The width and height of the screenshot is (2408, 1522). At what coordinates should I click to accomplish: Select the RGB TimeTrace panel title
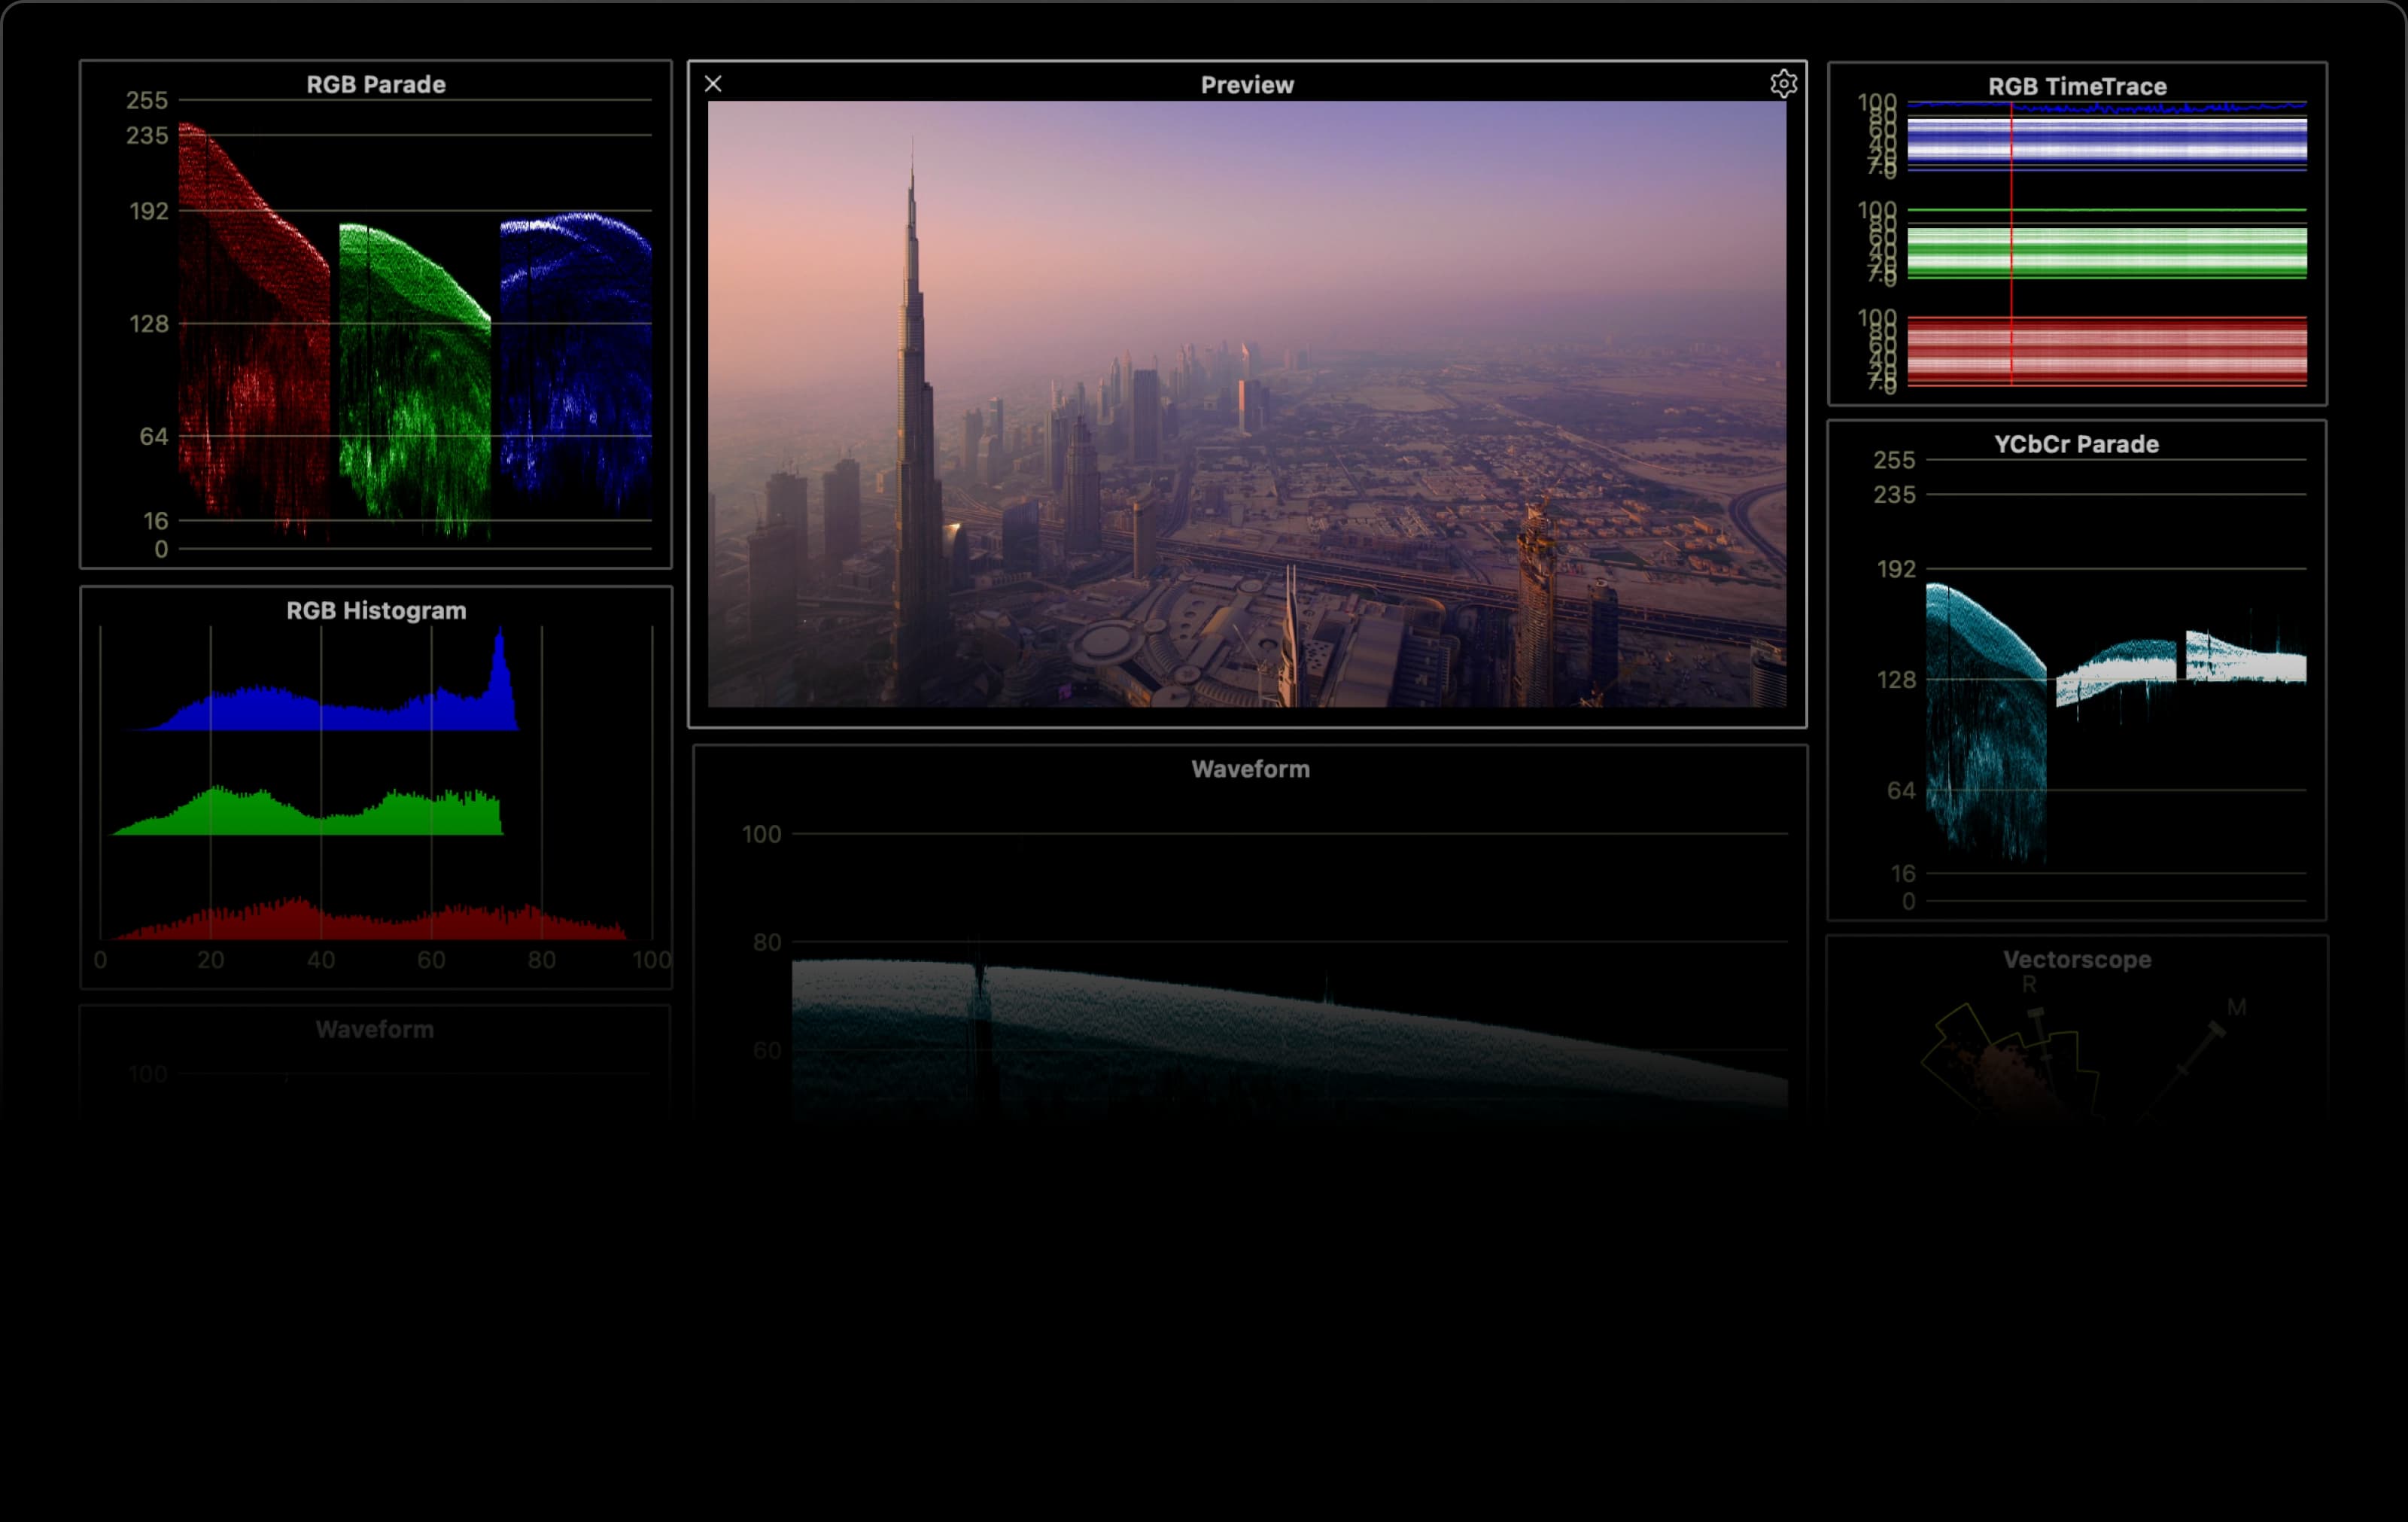point(2076,87)
